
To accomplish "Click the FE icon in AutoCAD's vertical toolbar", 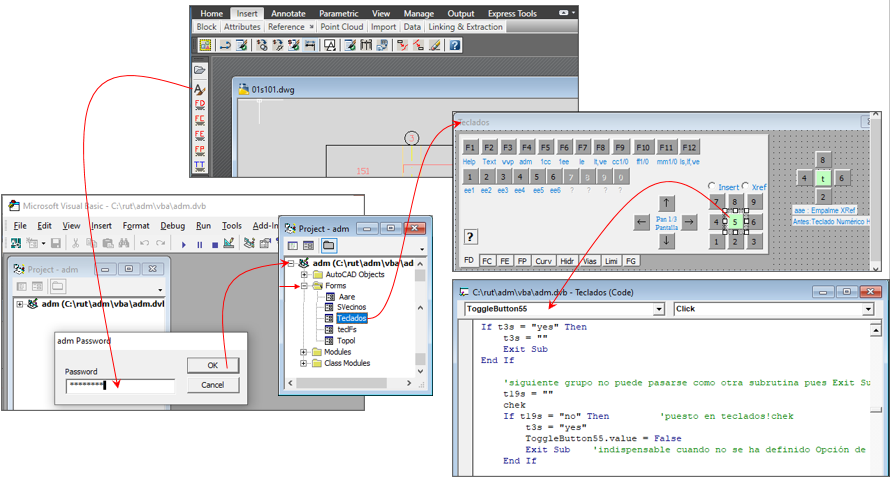I will click(200, 135).
